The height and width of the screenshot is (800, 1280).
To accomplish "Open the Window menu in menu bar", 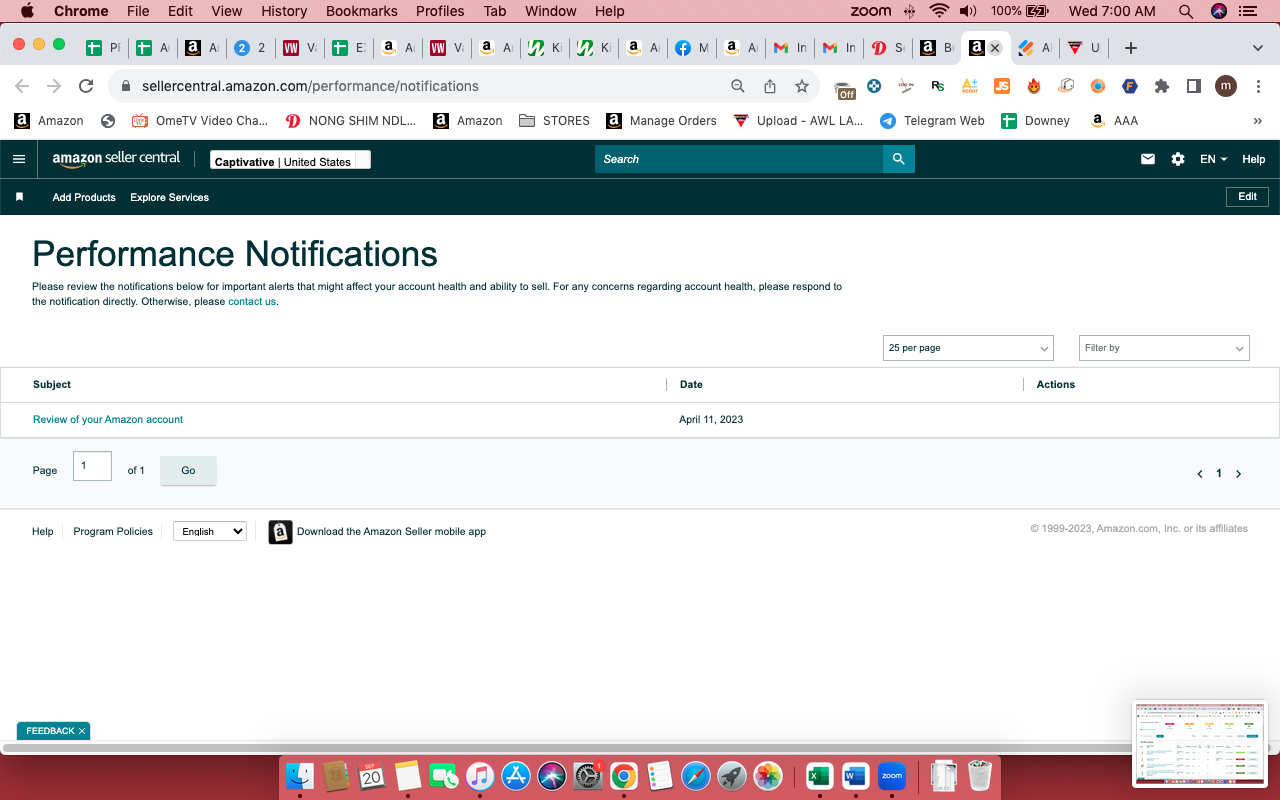I will click(x=551, y=11).
